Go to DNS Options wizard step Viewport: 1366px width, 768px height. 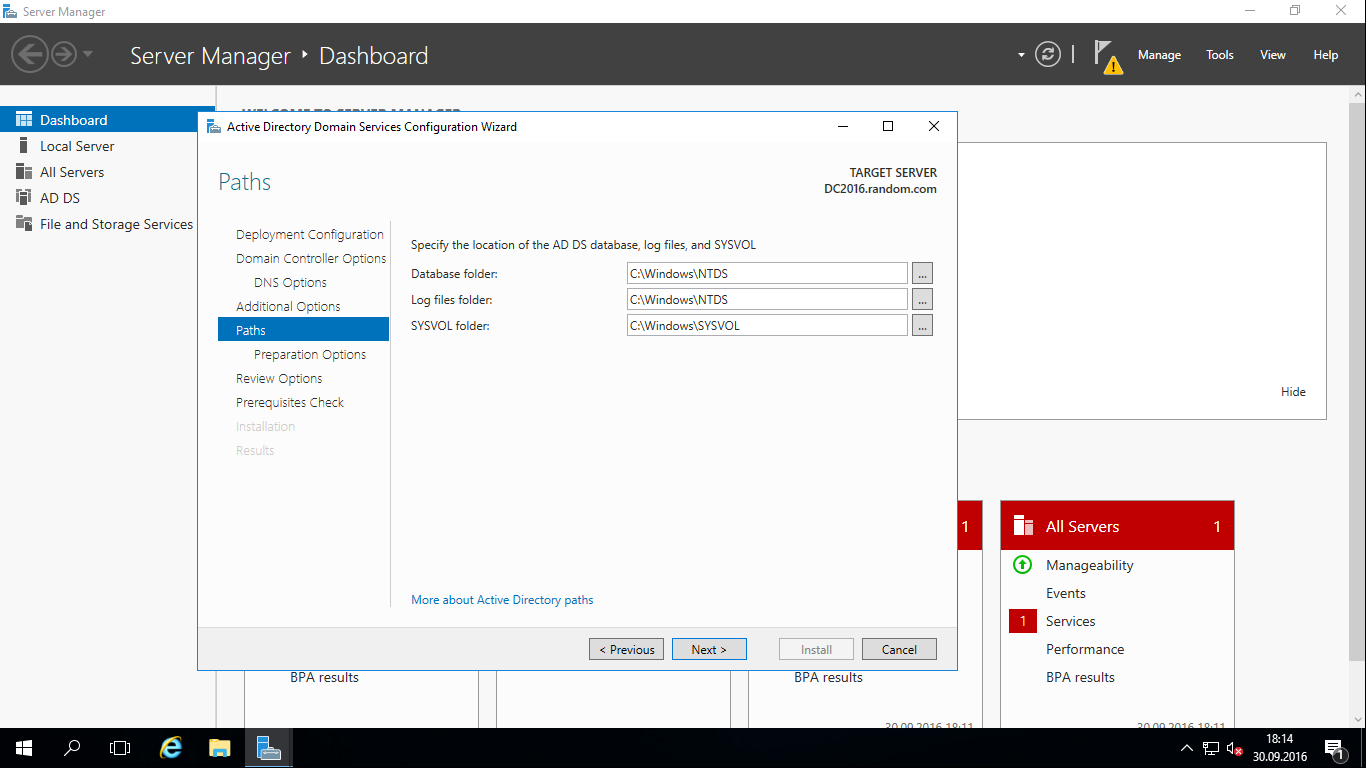pos(290,282)
